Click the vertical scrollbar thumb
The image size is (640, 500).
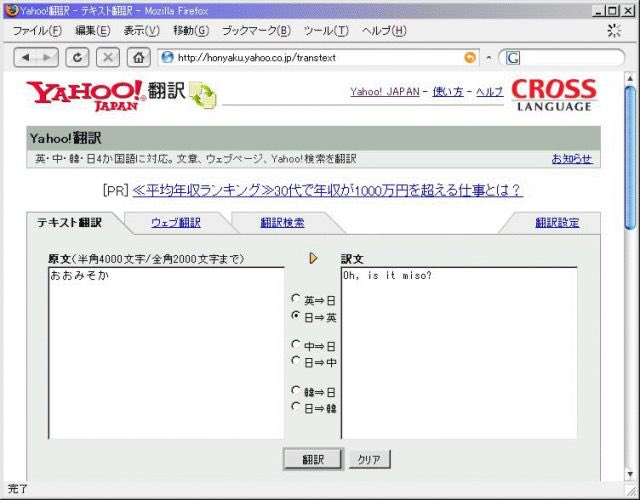pos(631,157)
